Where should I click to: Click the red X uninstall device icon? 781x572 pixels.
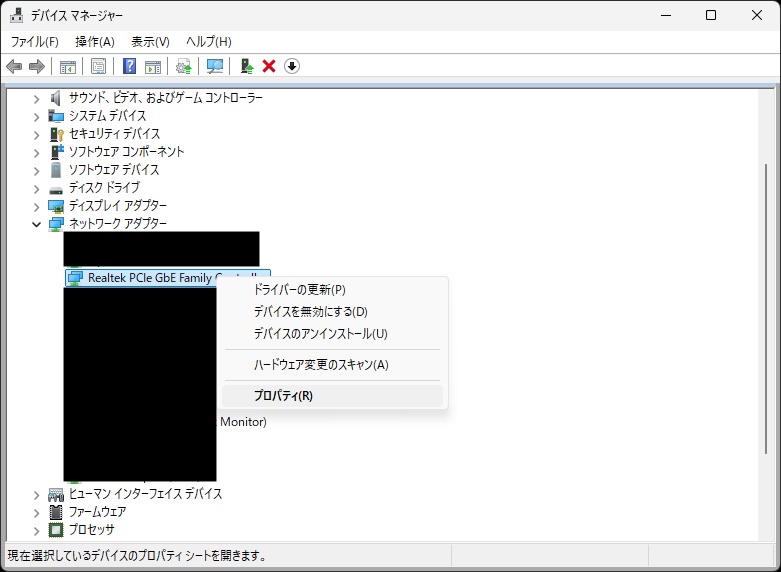click(x=269, y=66)
